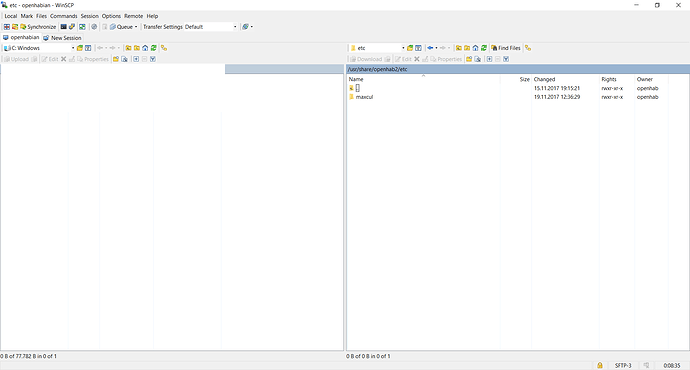Refresh the remote panel
Viewport: 690px width, 370px height.
[x=484, y=48]
